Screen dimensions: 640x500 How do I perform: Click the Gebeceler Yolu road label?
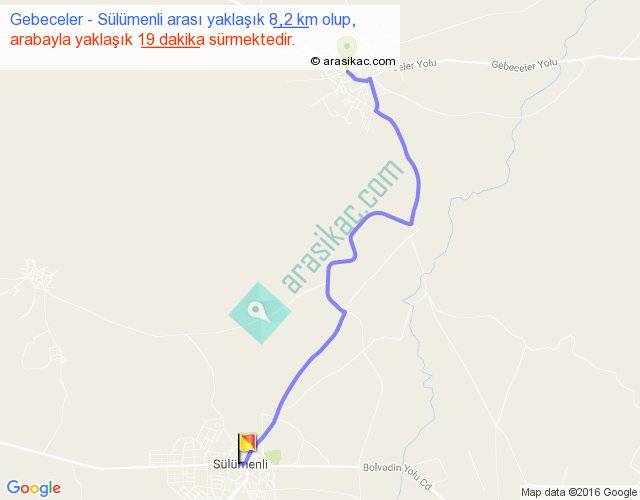tap(524, 64)
